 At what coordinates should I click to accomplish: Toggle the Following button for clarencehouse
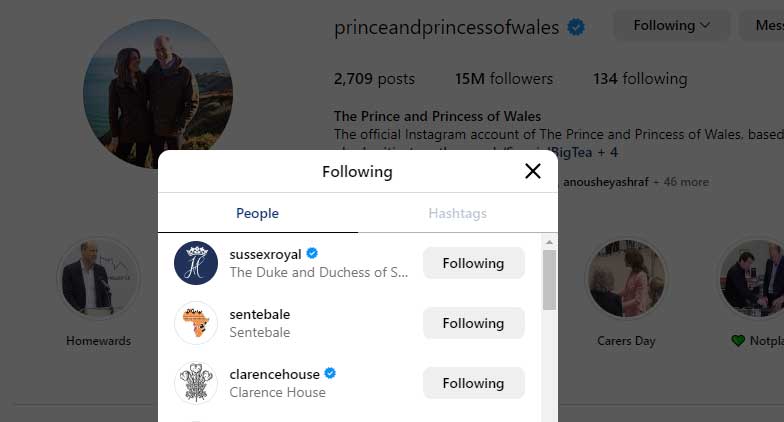(473, 383)
